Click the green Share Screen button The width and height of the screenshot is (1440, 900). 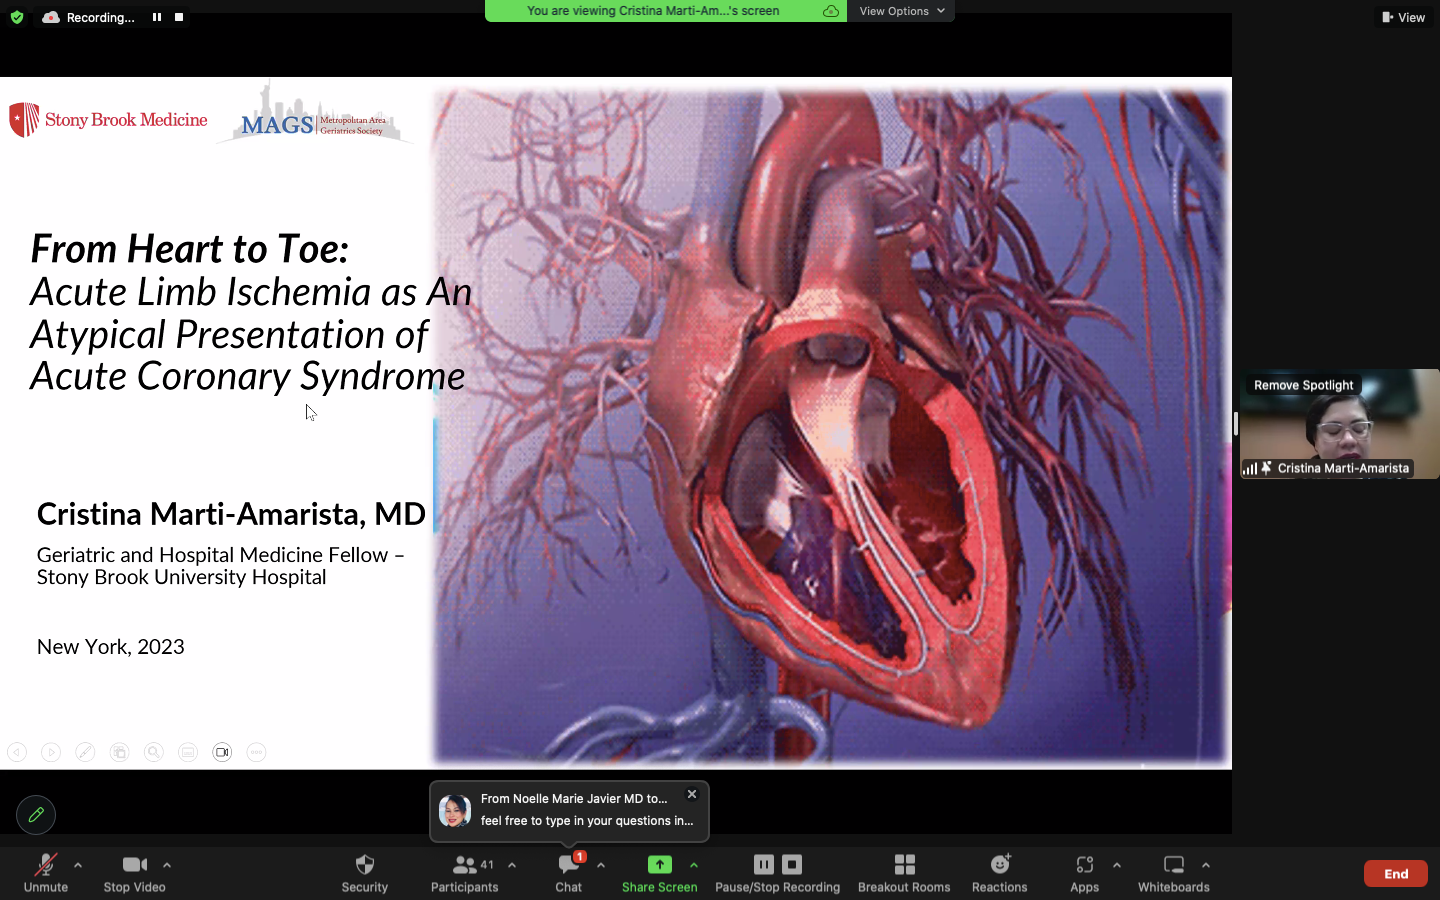(x=660, y=873)
